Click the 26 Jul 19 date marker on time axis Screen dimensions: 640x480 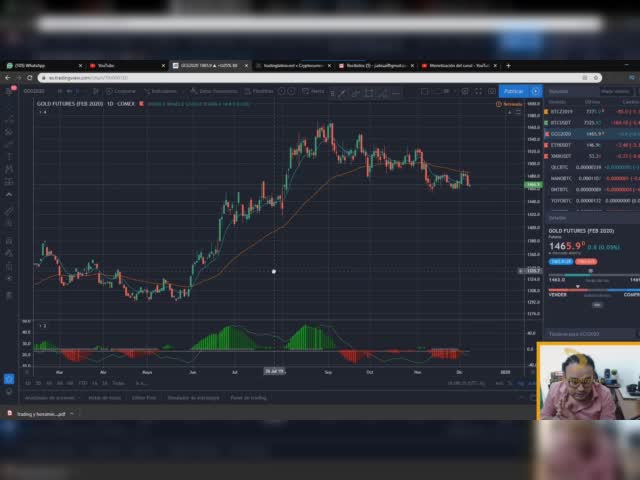pos(274,371)
